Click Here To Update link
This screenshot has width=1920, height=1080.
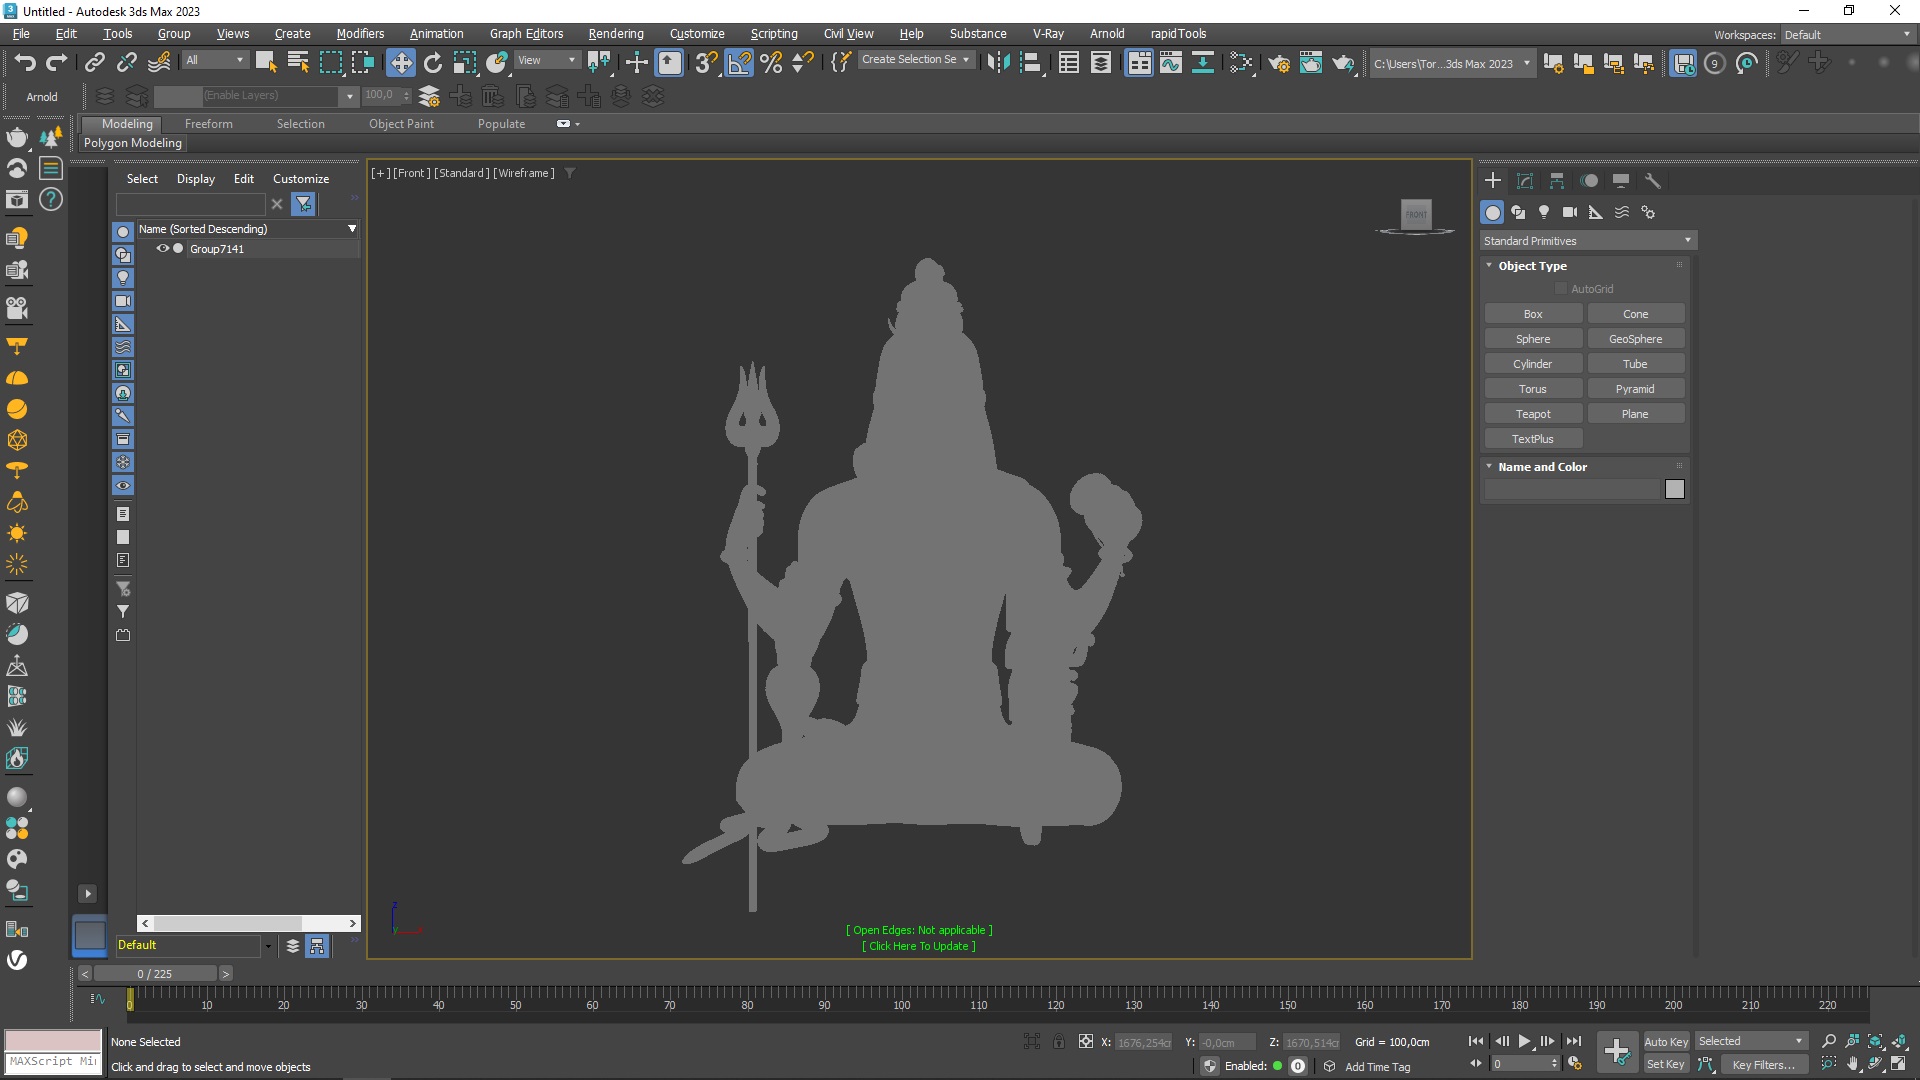coord(919,946)
